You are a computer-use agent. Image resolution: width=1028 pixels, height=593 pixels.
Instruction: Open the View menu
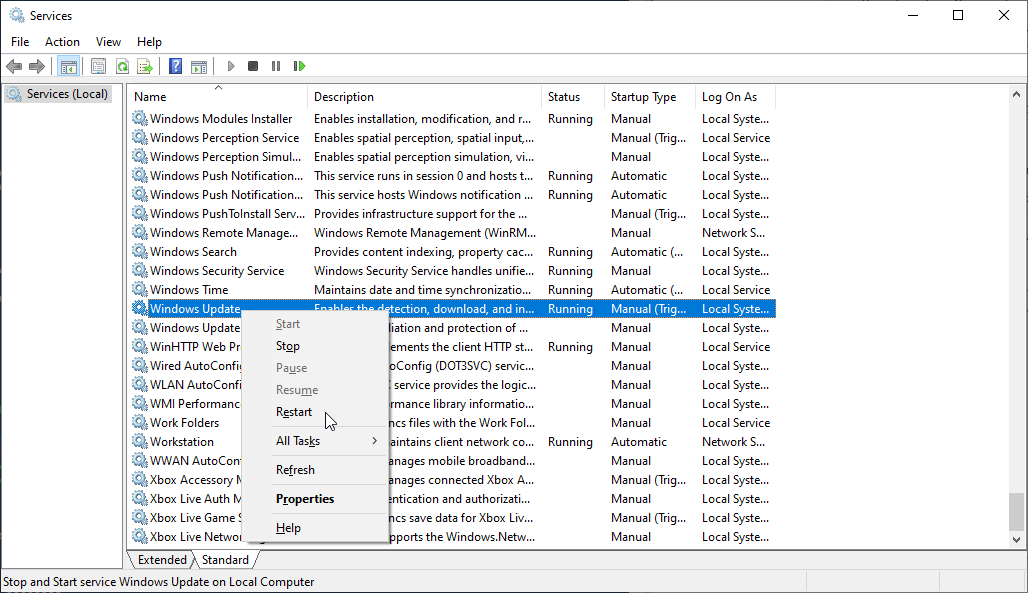pos(108,41)
